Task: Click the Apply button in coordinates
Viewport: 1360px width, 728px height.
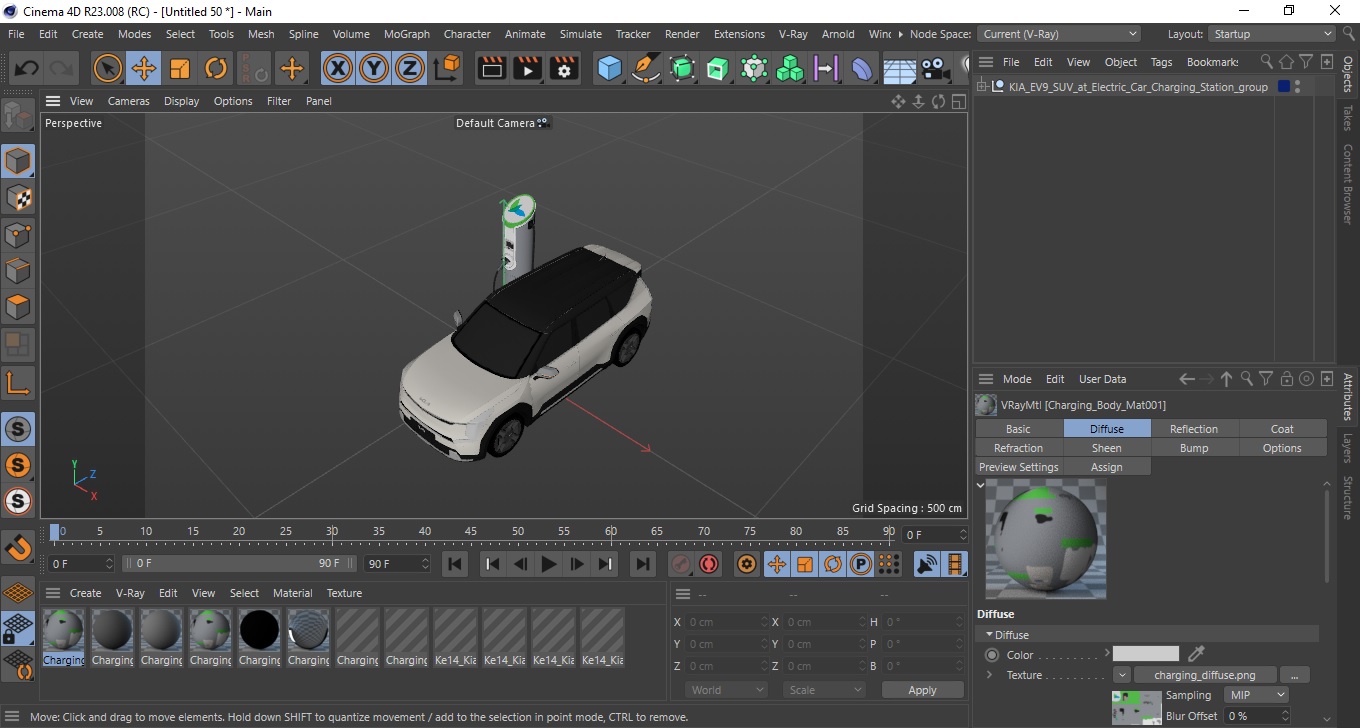Action: tap(922, 690)
